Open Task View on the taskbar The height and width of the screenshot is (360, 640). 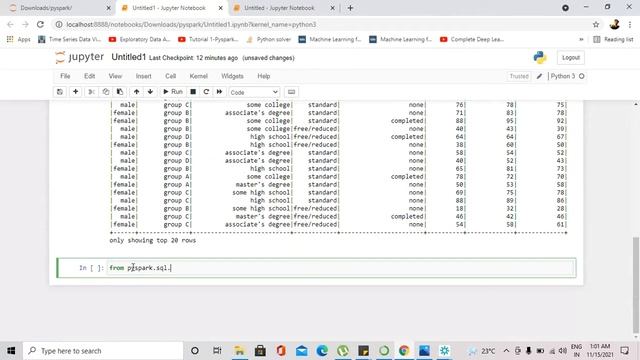pos(217,351)
